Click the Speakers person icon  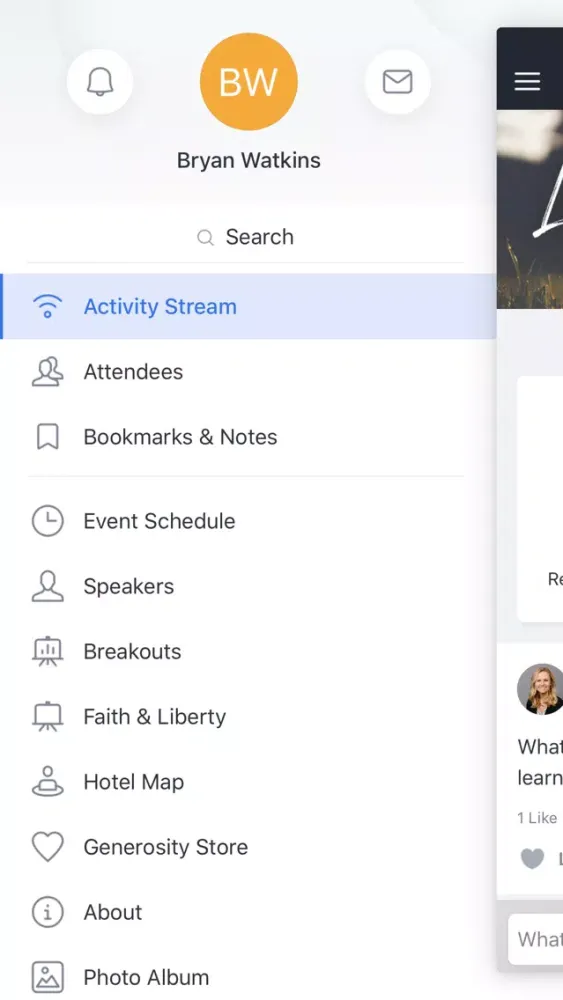coord(48,586)
